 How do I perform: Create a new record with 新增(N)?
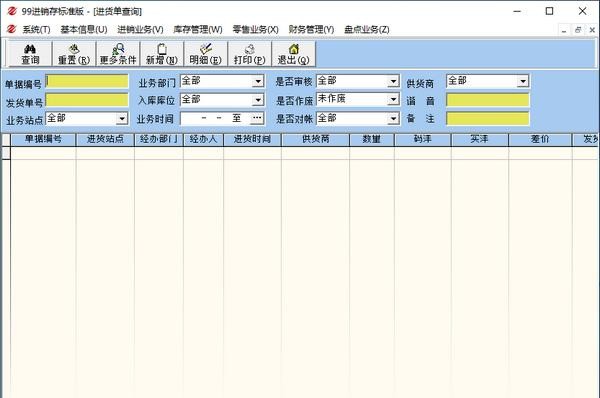point(162,54)
